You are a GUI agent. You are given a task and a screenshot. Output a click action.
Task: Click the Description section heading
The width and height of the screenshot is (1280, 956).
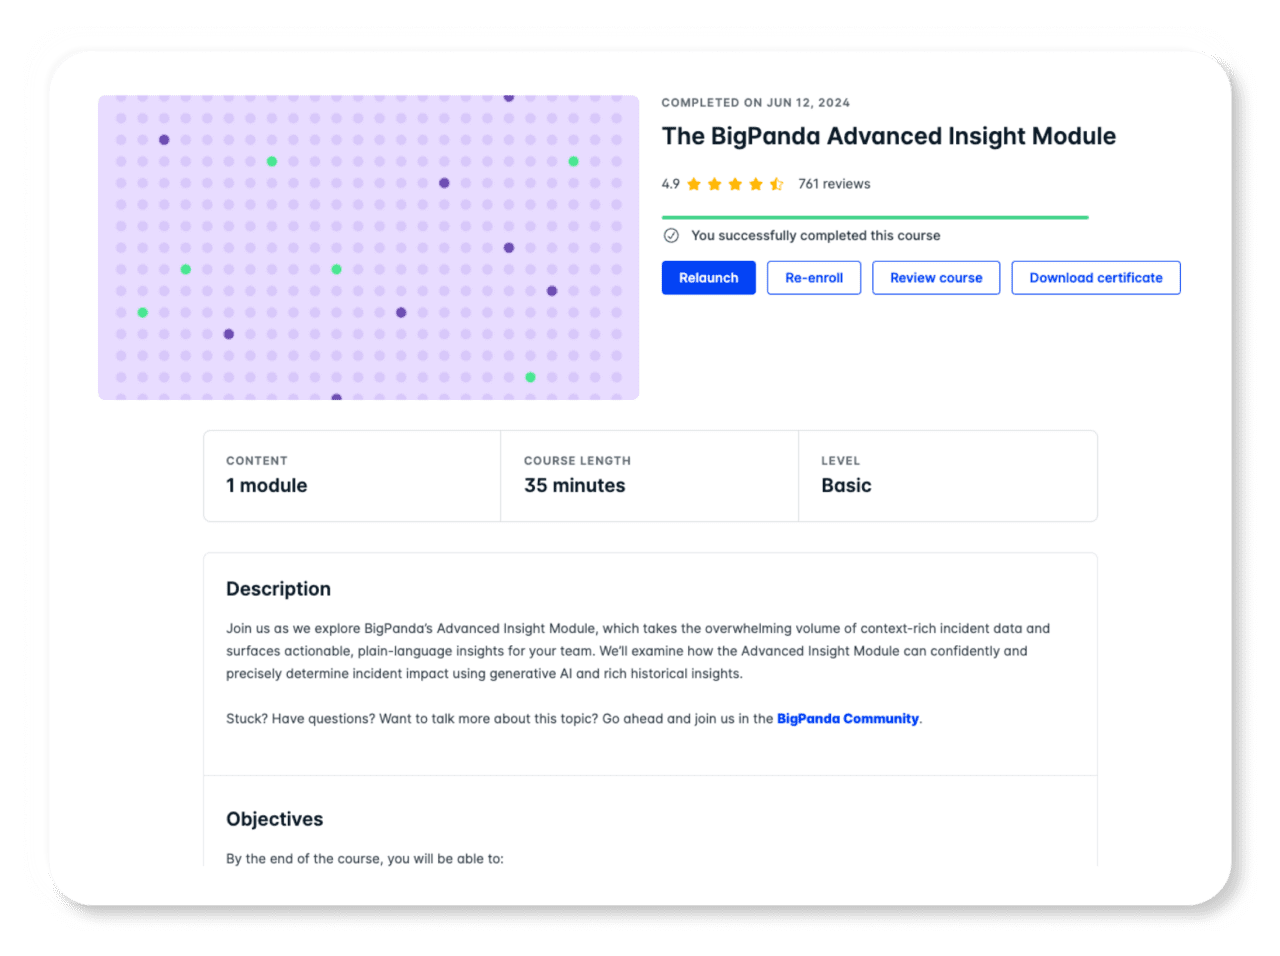point(278,589)
